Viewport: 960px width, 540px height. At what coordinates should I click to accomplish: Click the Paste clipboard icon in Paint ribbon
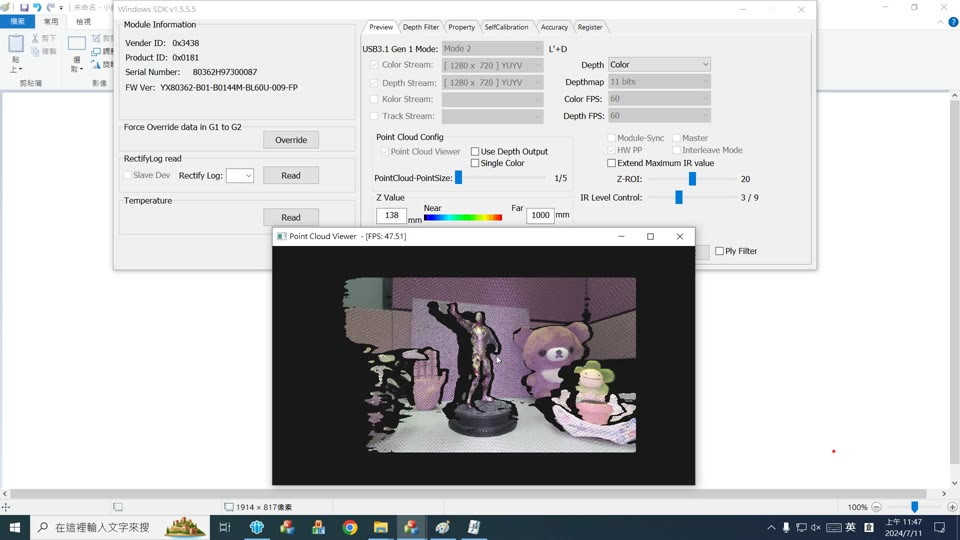tap(16, 44)
